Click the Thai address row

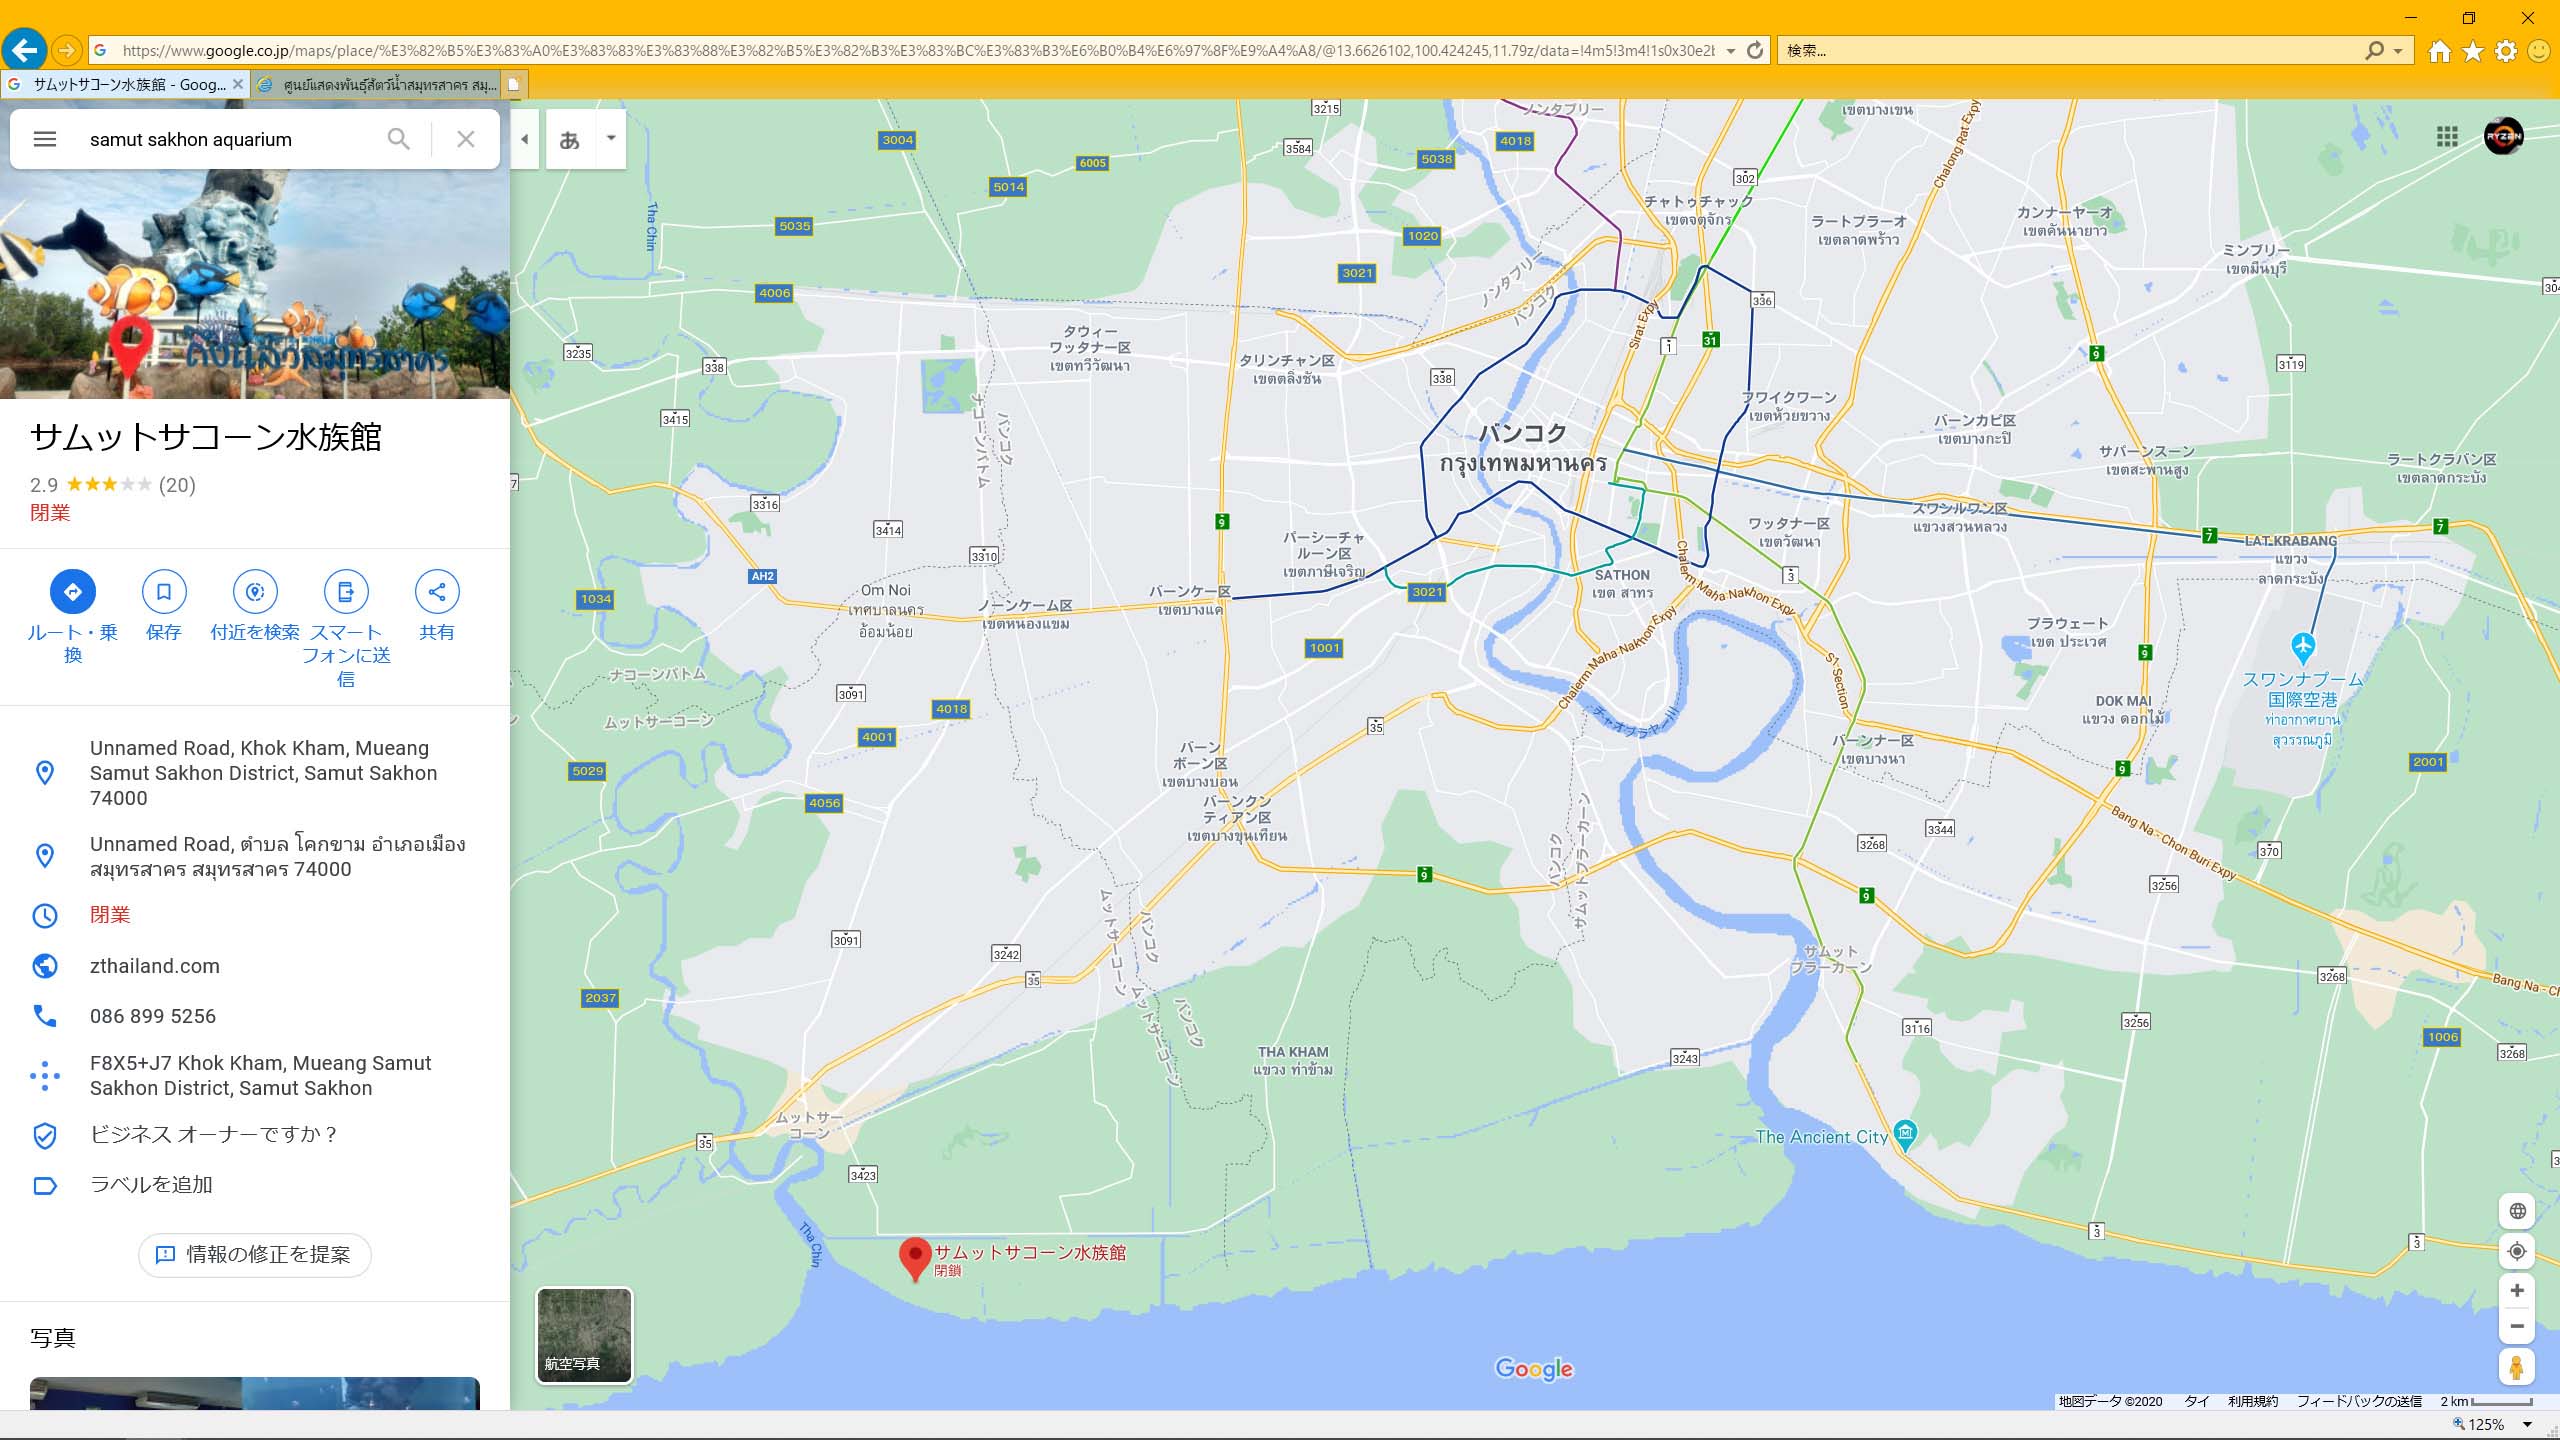point(255,857)
